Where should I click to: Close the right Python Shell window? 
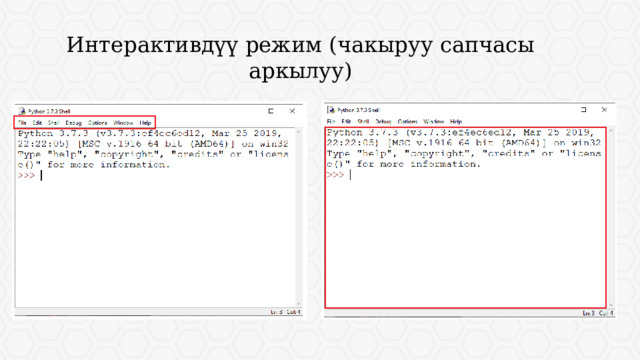604,110
